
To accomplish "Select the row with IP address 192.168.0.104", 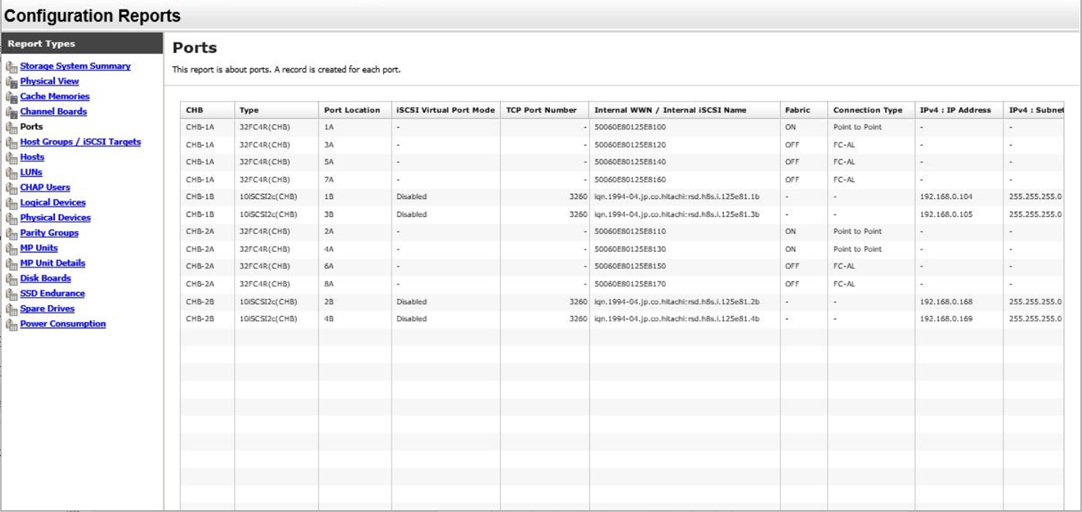I will coord(945,197).
